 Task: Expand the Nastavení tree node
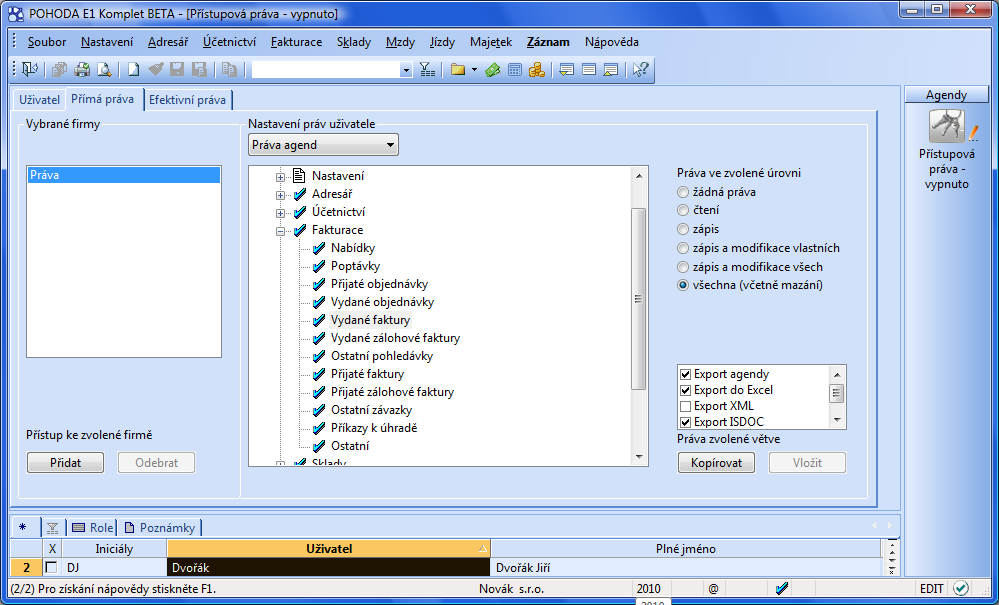[x=280, y=177]
